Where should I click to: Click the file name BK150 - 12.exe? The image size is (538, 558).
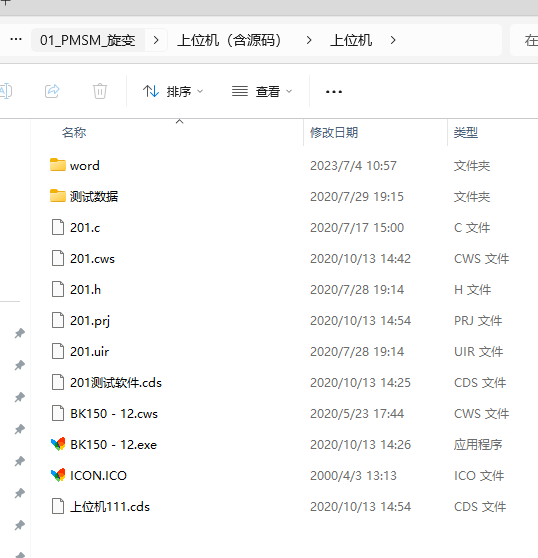click(114, 444)
